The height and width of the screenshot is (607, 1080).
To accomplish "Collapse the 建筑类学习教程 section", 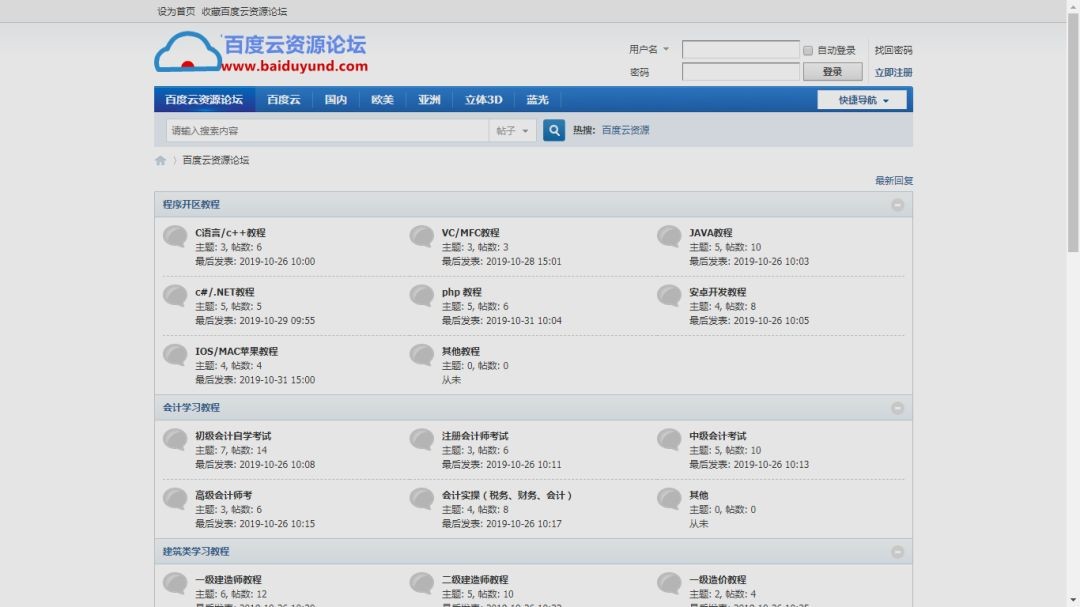I will [897, 552].
